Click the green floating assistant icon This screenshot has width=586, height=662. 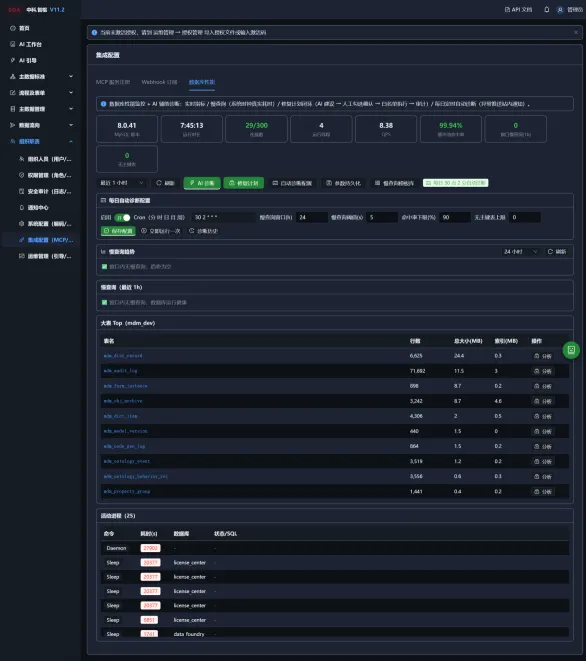point(571,350)
